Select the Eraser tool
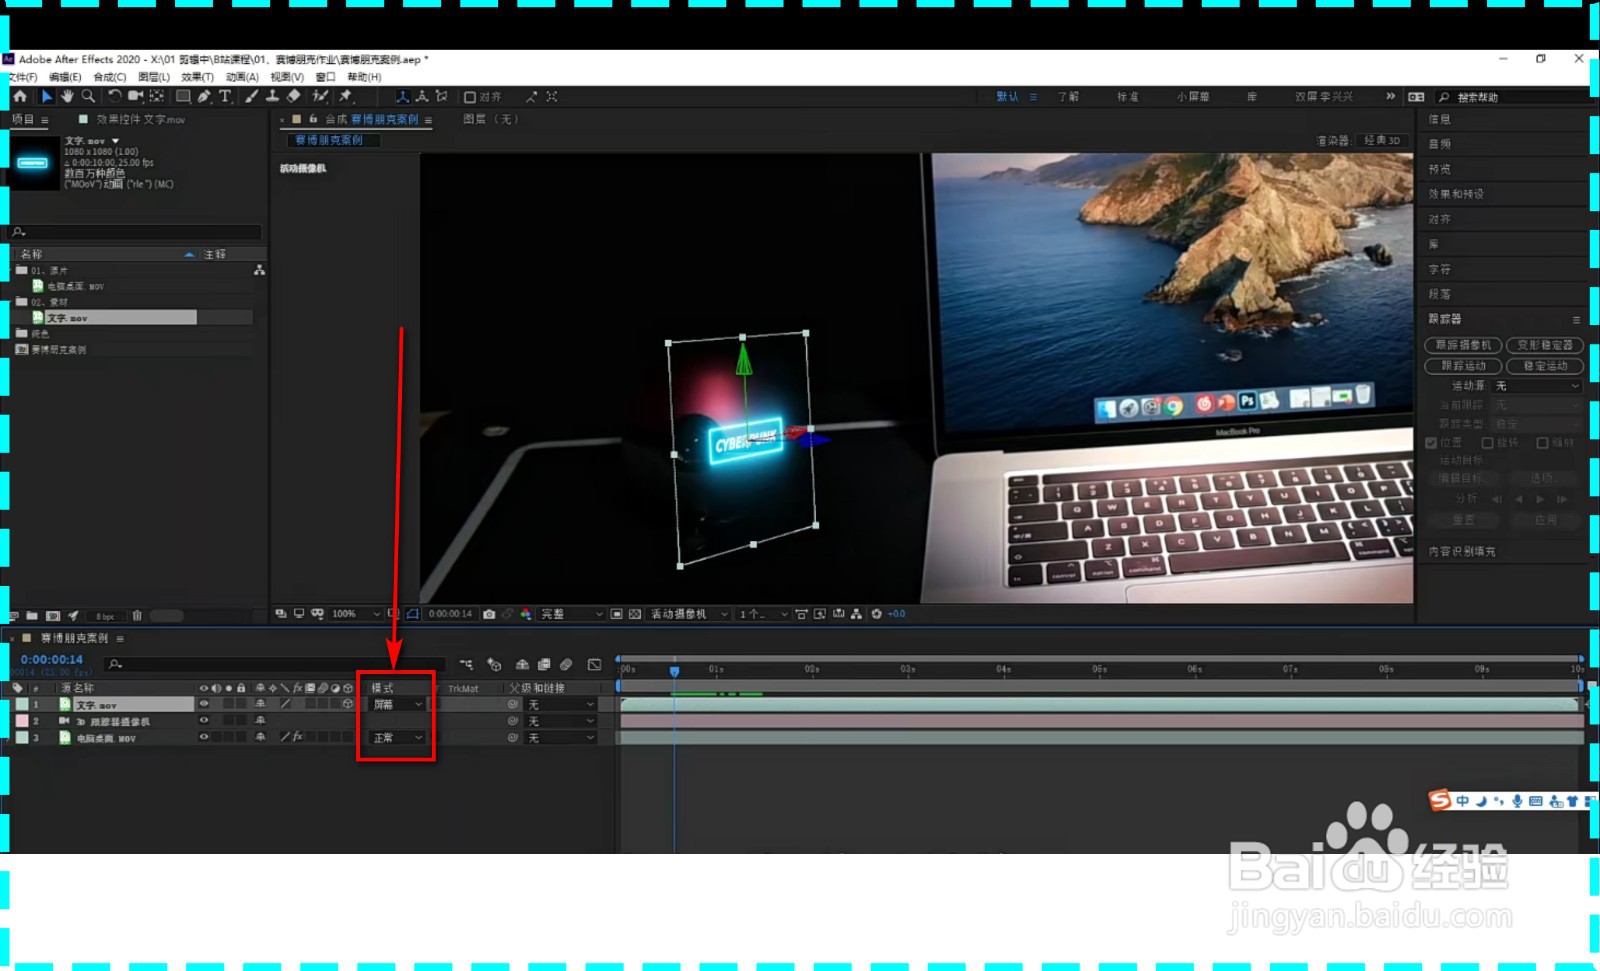Viewport: 1600px width, 971px height. 293,96
